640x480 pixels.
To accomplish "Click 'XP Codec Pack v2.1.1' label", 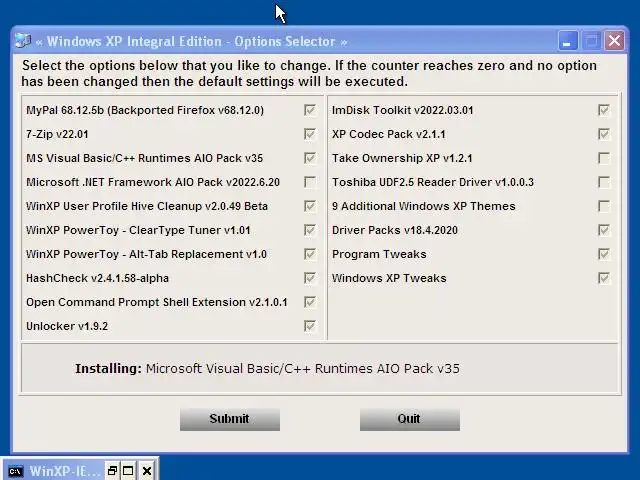I will click(389, 134).
